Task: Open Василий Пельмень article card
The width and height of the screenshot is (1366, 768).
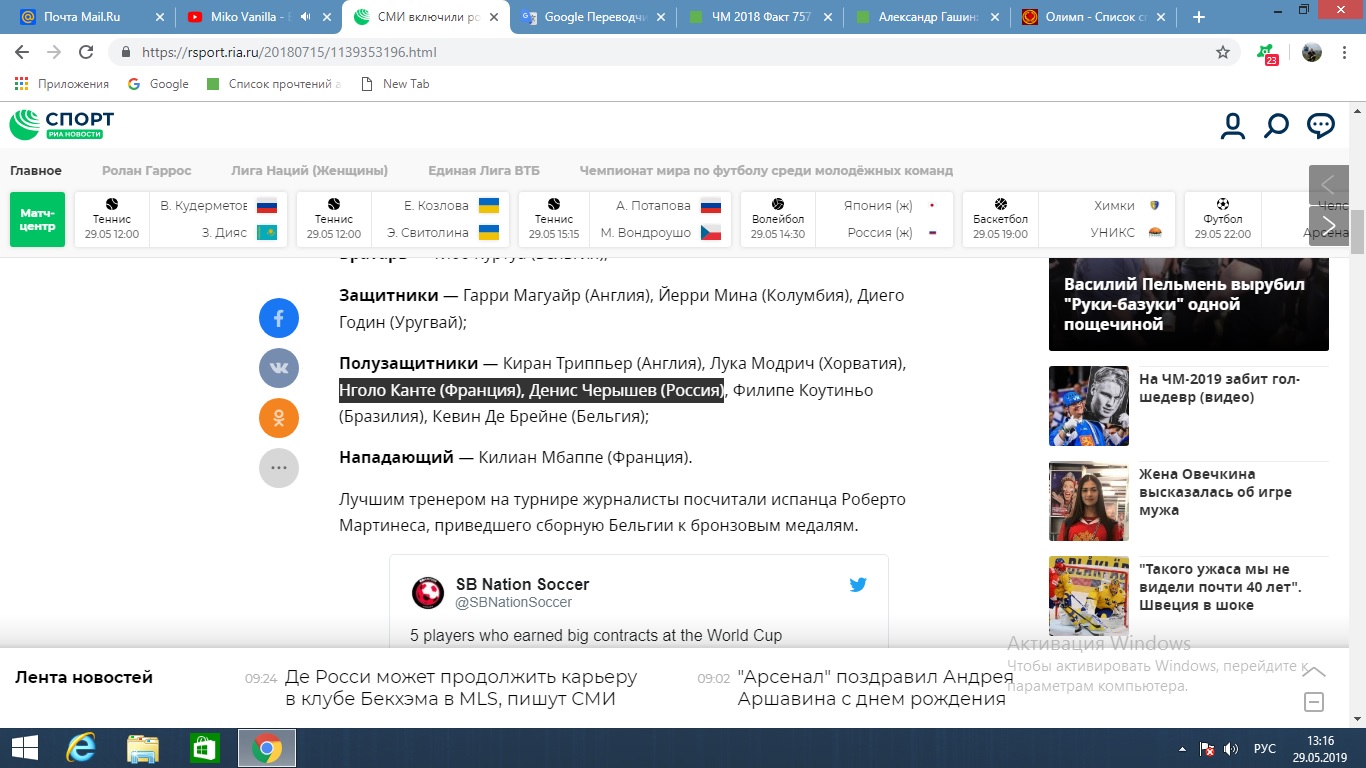Action: click(1189, 303)
